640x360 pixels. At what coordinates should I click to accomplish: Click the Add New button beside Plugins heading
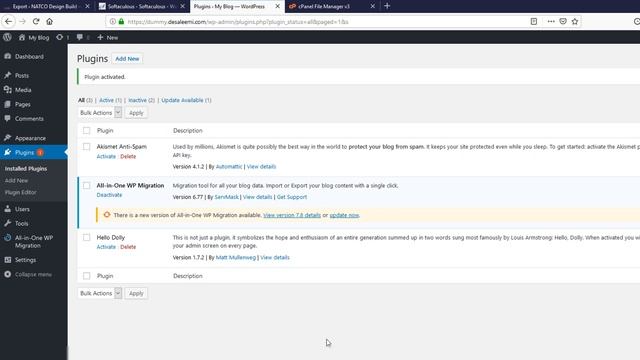127,59
